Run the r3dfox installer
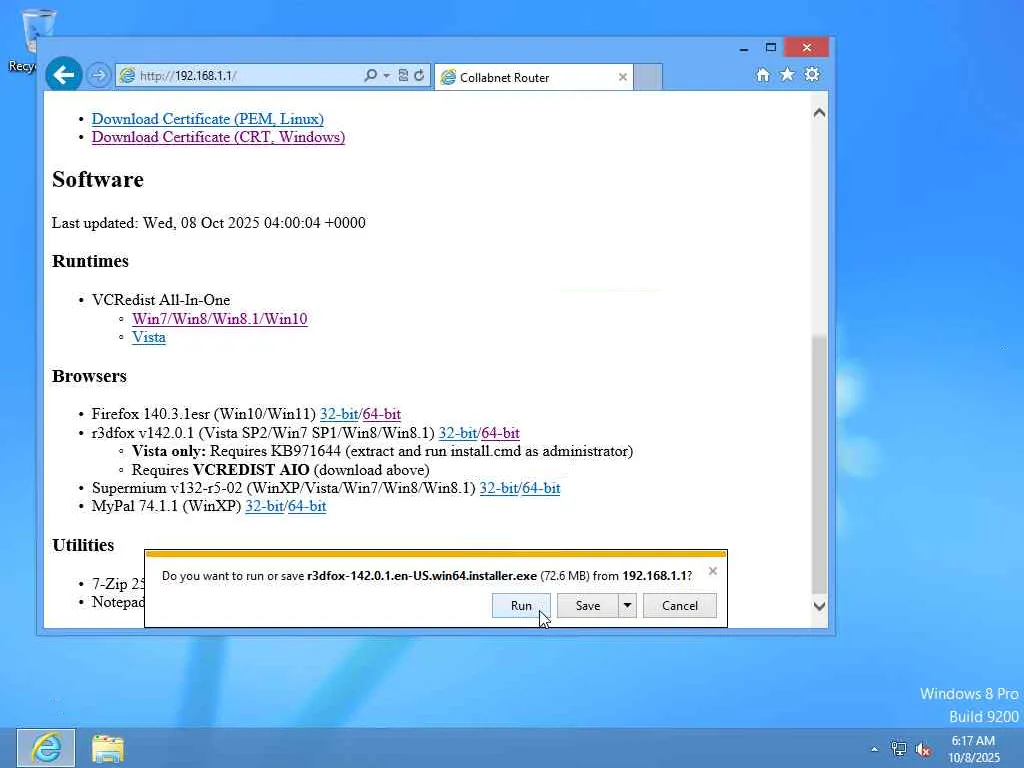The height and width of the screenshot is (768, 1024). click(521, 605)
